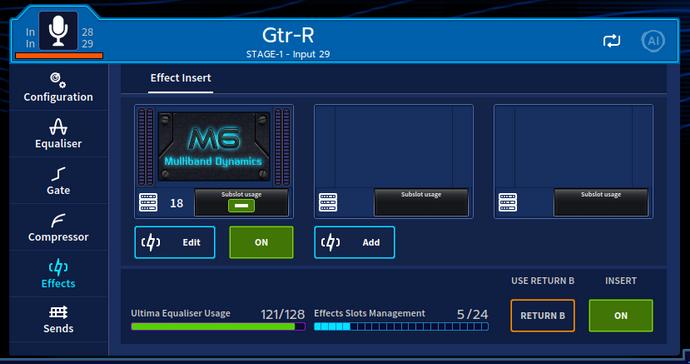The image size is (690, 364).
Task: Click Edit for the M6 effect
Action: pyautogui.click(x=175, y=242)
